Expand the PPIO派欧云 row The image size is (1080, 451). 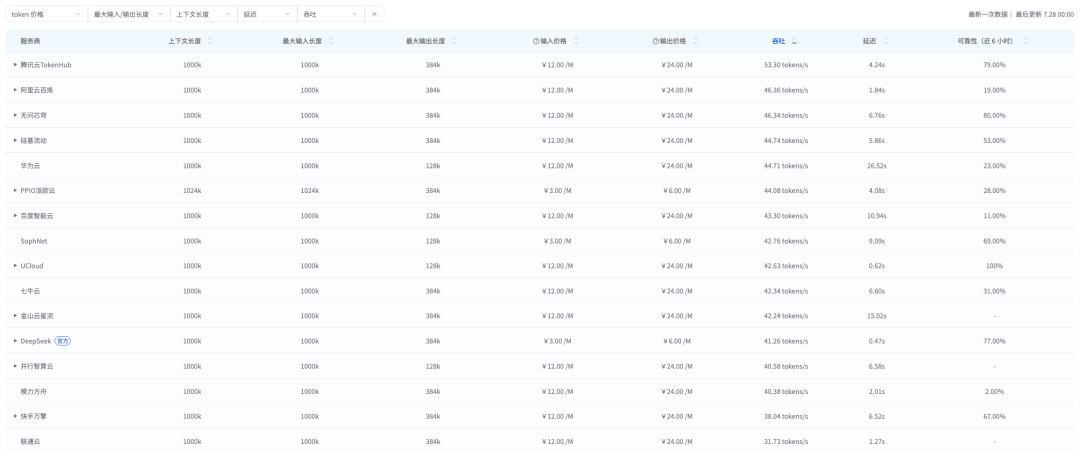pos(15,191)
